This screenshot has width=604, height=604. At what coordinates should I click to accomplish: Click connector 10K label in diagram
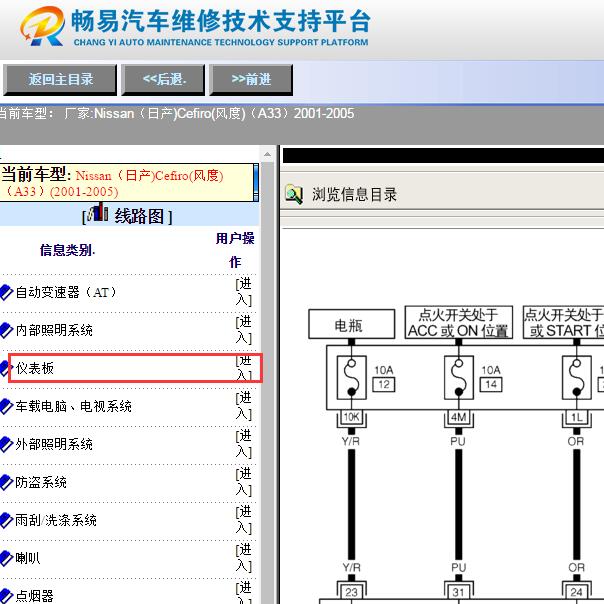(x=351, y=417)
